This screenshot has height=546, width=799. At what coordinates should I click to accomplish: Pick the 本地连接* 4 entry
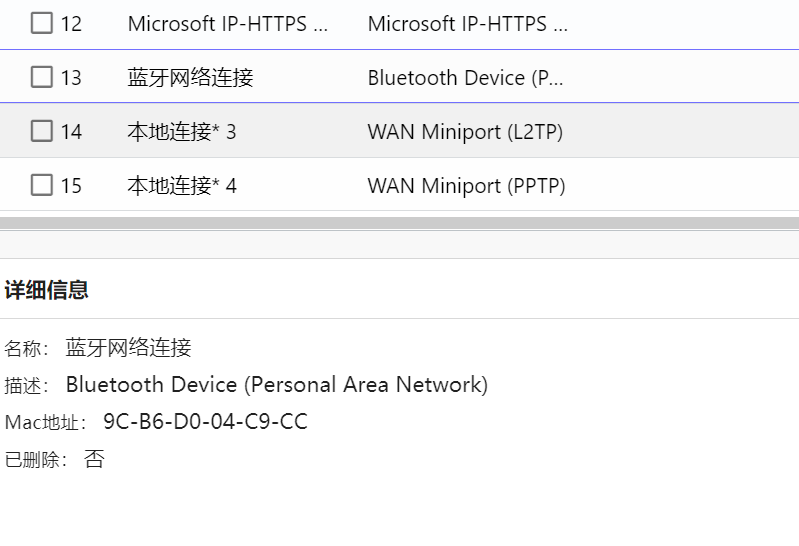click(181, 186)
